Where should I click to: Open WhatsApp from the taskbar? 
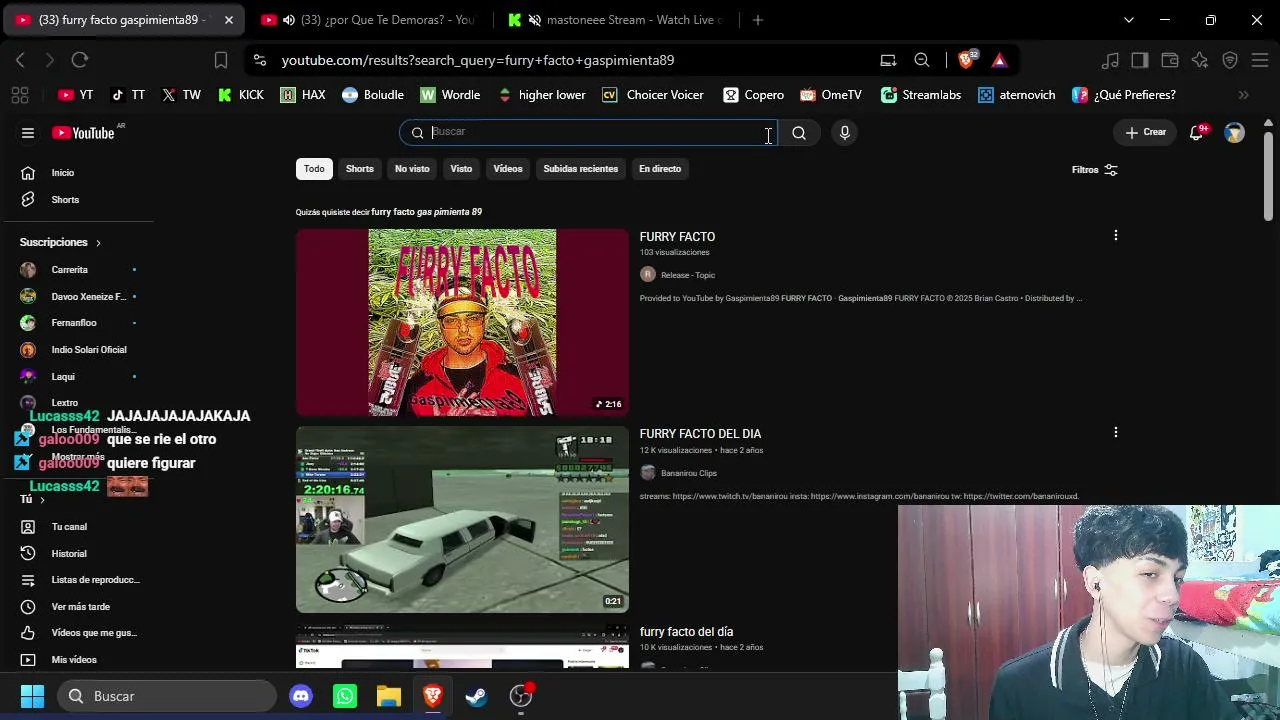[345, 696]
